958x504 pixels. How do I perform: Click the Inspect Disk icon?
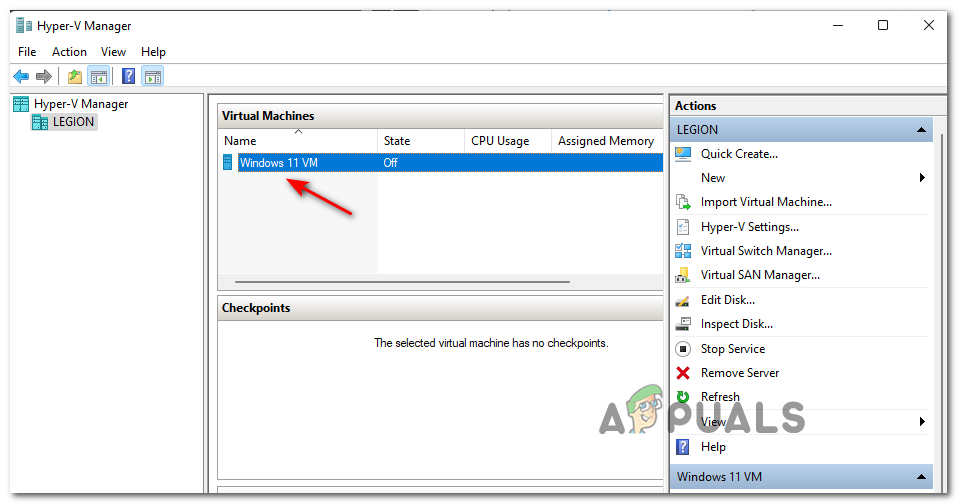[683, 324]
